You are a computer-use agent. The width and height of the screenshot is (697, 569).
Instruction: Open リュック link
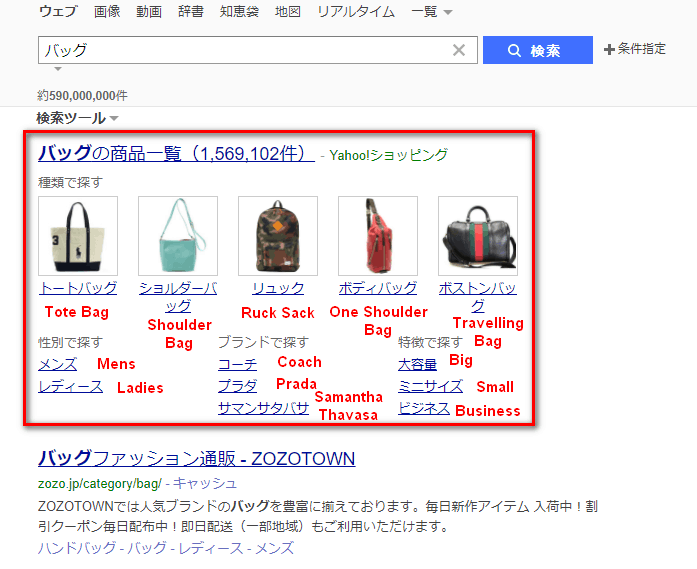(278, 288)
